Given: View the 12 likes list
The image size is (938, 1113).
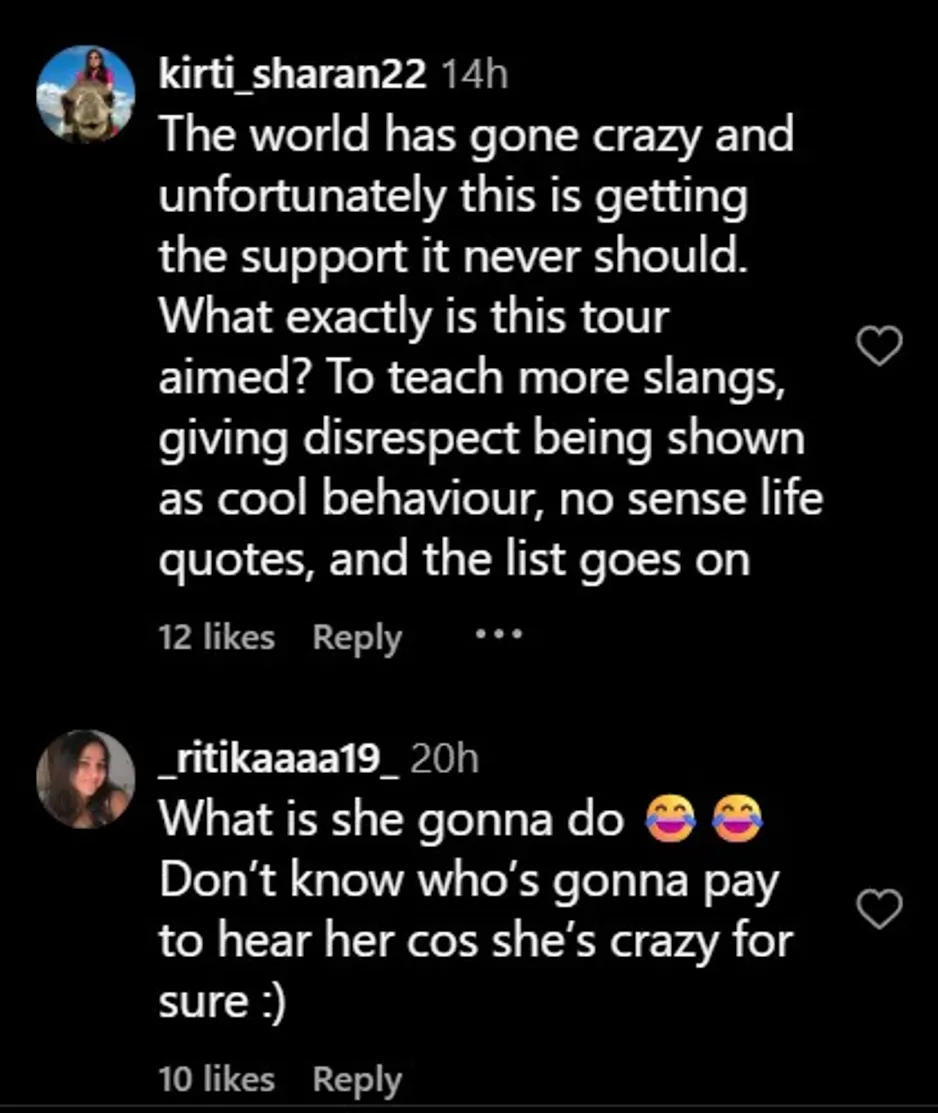Looking at the screenshot, I should coord(216,637).
